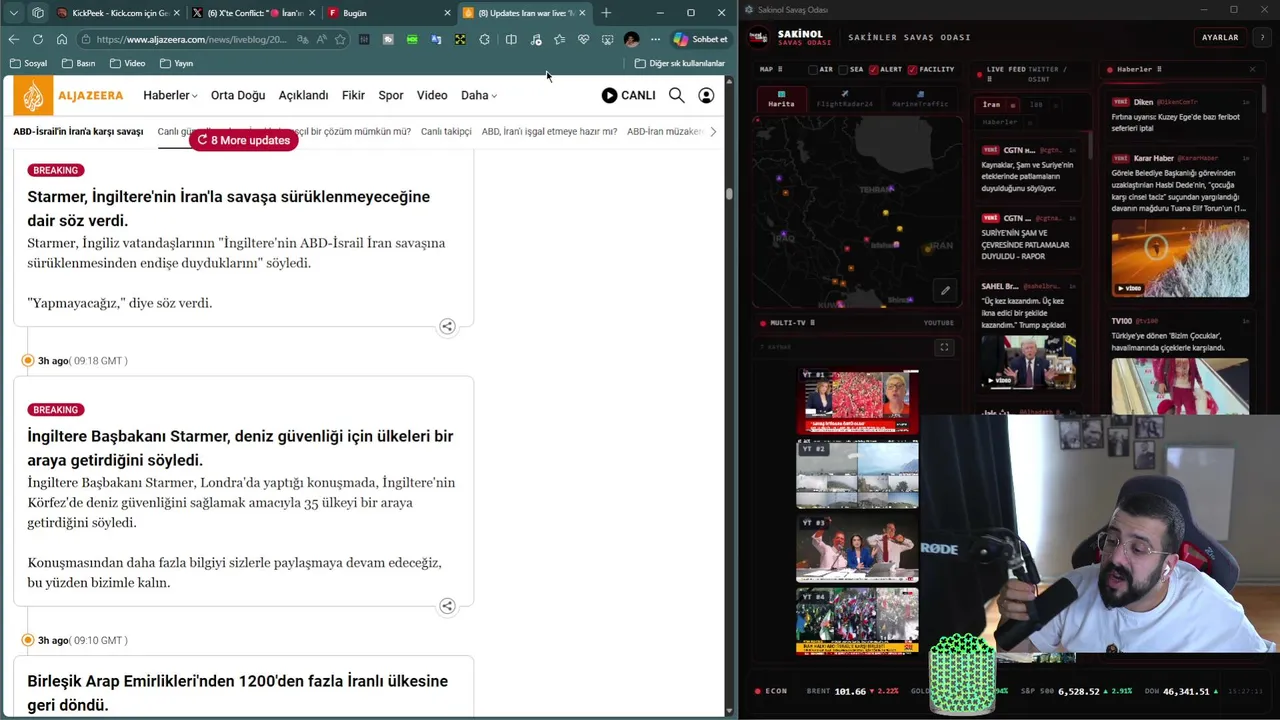The width and height of the screenshot is (1280, 720).
Task: Reload the Al Jazeera page
Action: tap(38, 39)
